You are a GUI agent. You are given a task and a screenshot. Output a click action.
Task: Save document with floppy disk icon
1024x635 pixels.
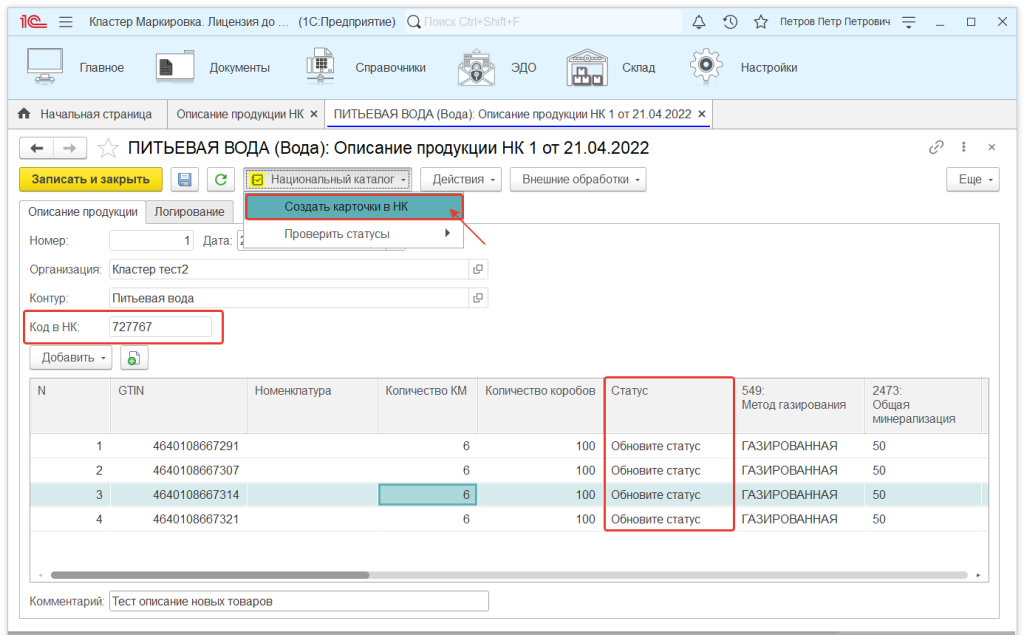(185, 179)
